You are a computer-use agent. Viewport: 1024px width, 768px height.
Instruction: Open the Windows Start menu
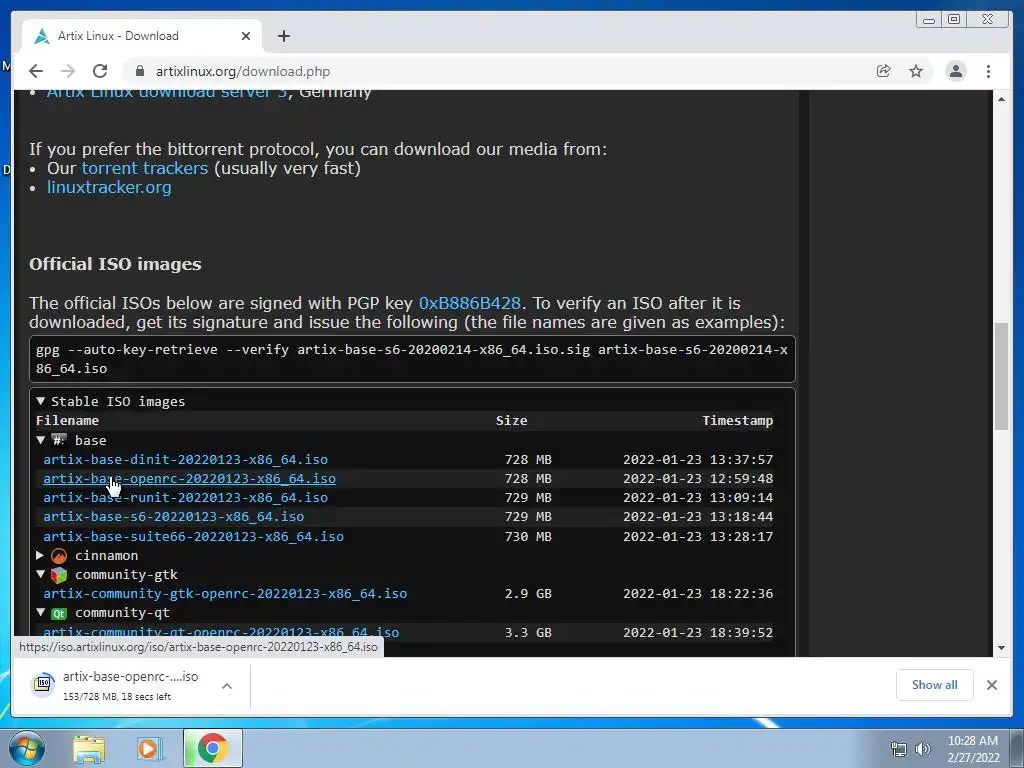click(x=27, y=748)
